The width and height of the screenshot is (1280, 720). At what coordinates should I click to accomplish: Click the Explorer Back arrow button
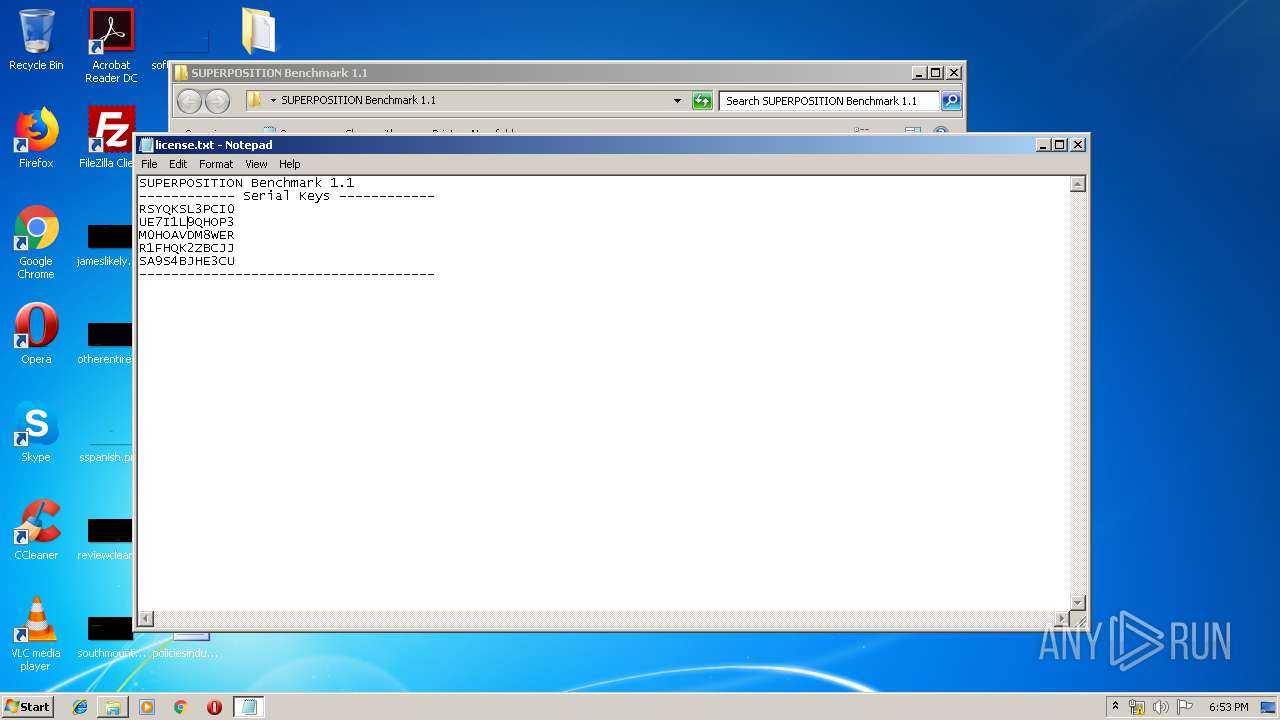point(190,101)
